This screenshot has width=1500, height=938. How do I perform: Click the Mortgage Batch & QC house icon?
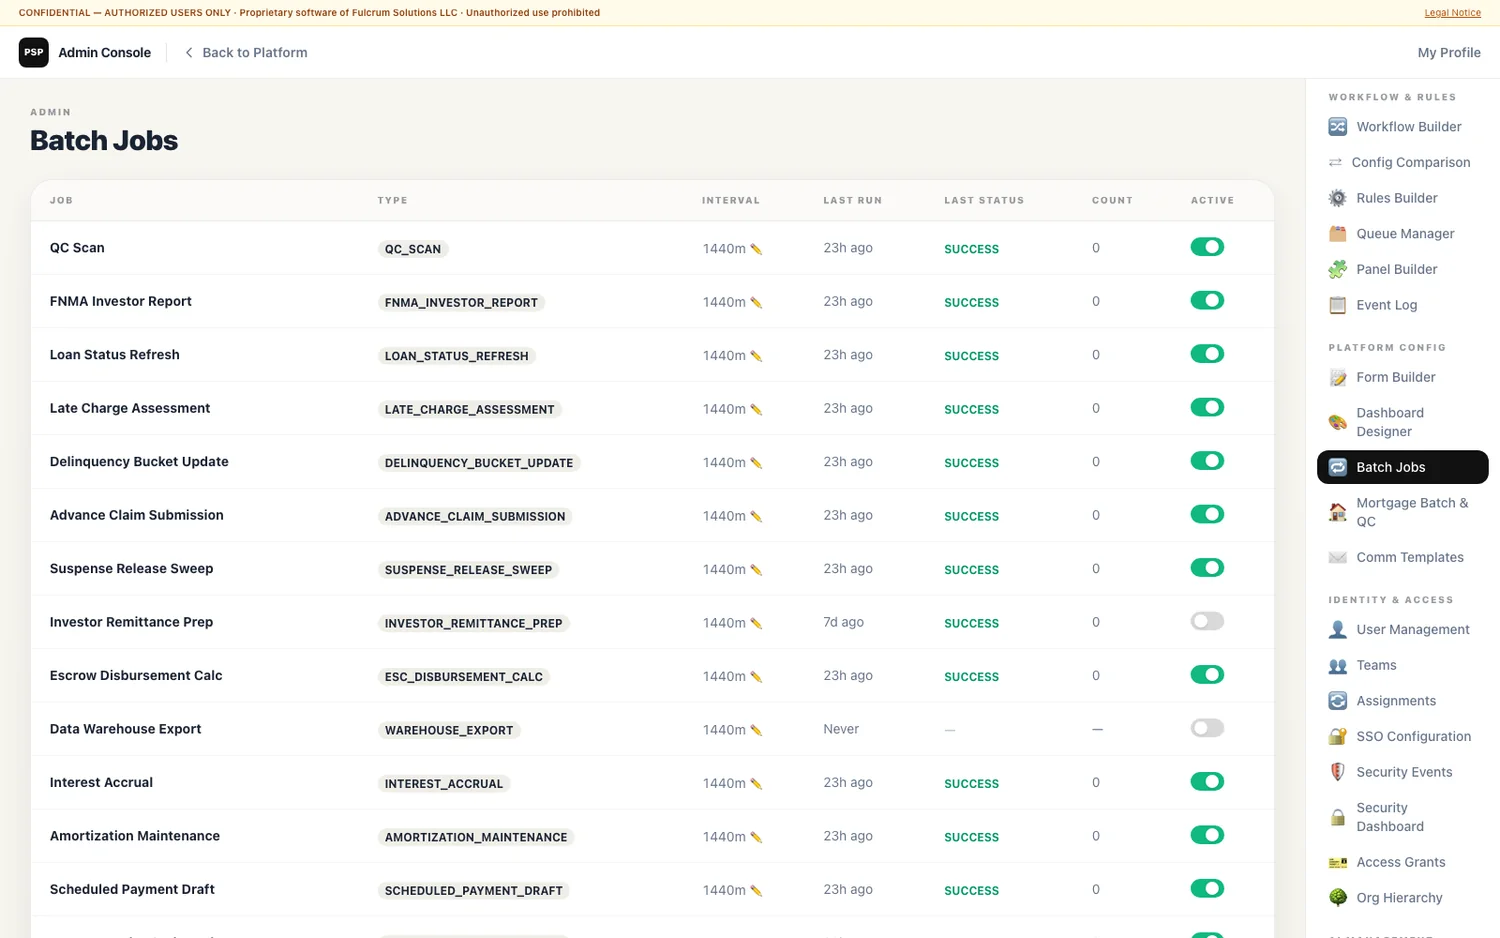pos(1337,512)
